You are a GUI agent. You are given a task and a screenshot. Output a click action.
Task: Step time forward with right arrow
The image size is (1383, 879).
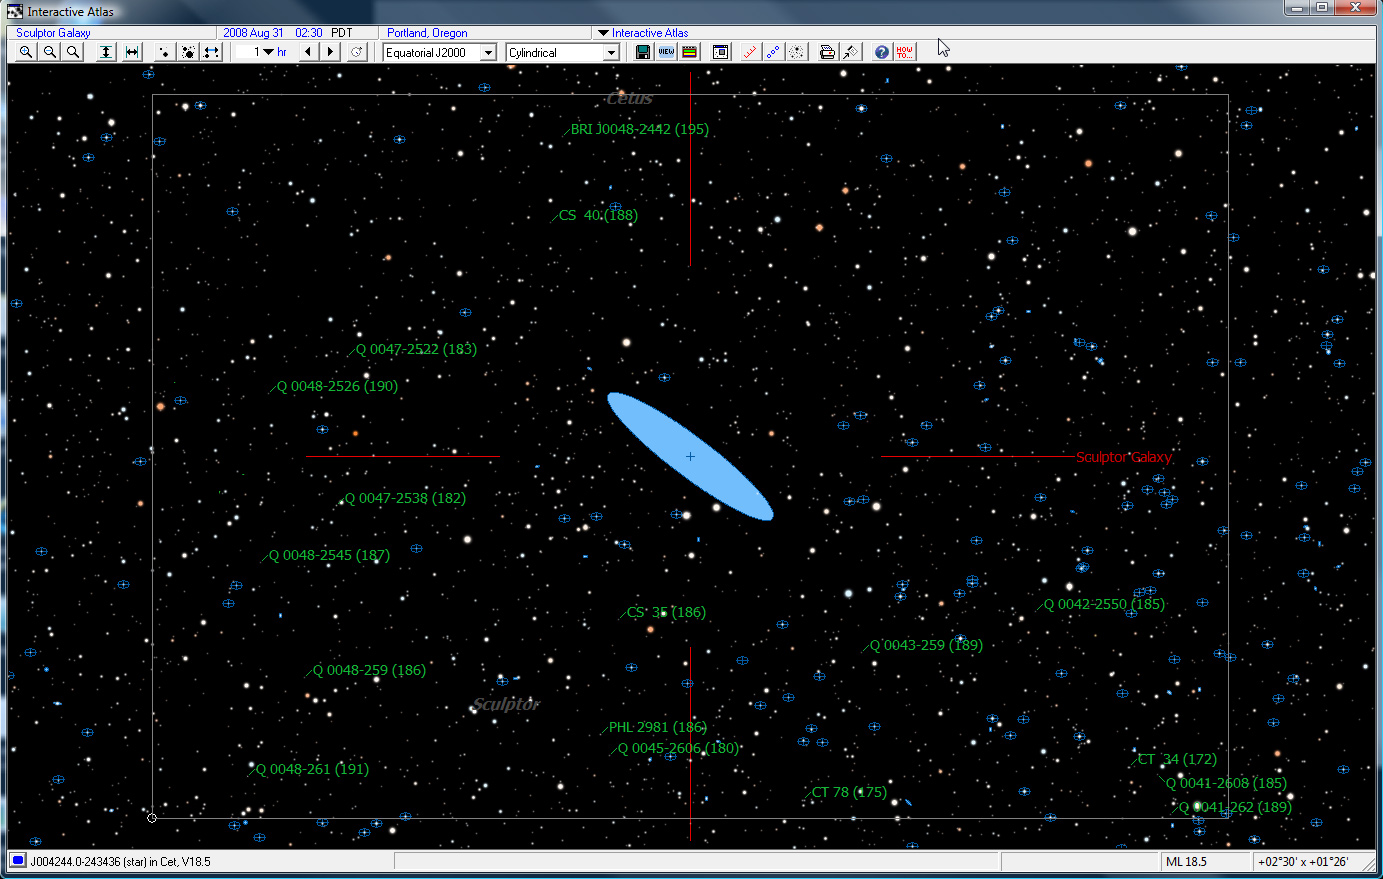[331, 52]
